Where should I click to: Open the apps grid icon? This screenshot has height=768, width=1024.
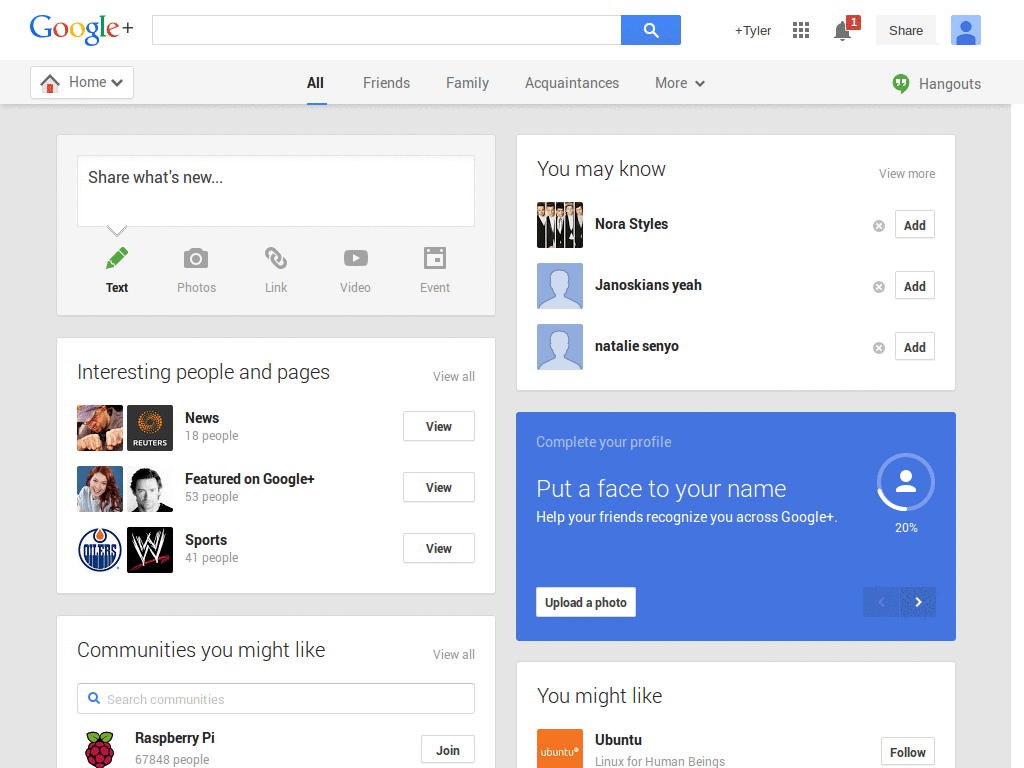(x=801, y=30)
